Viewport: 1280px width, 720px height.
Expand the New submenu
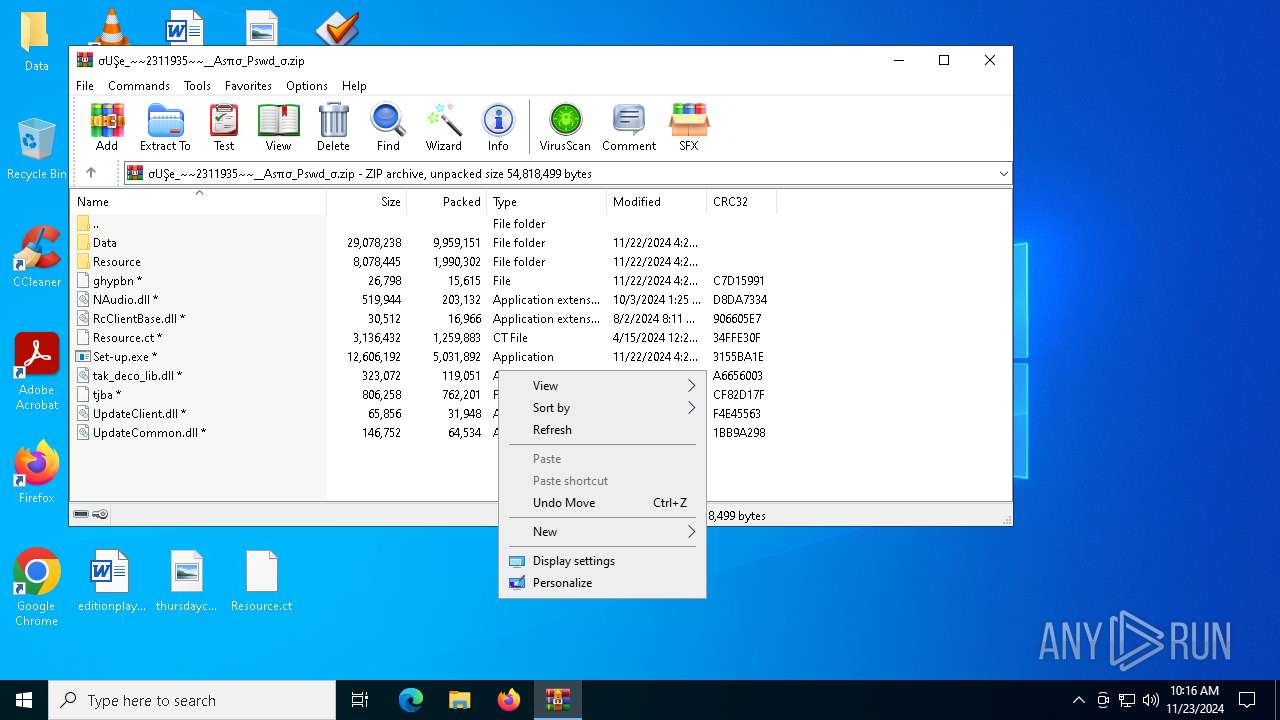602,532
